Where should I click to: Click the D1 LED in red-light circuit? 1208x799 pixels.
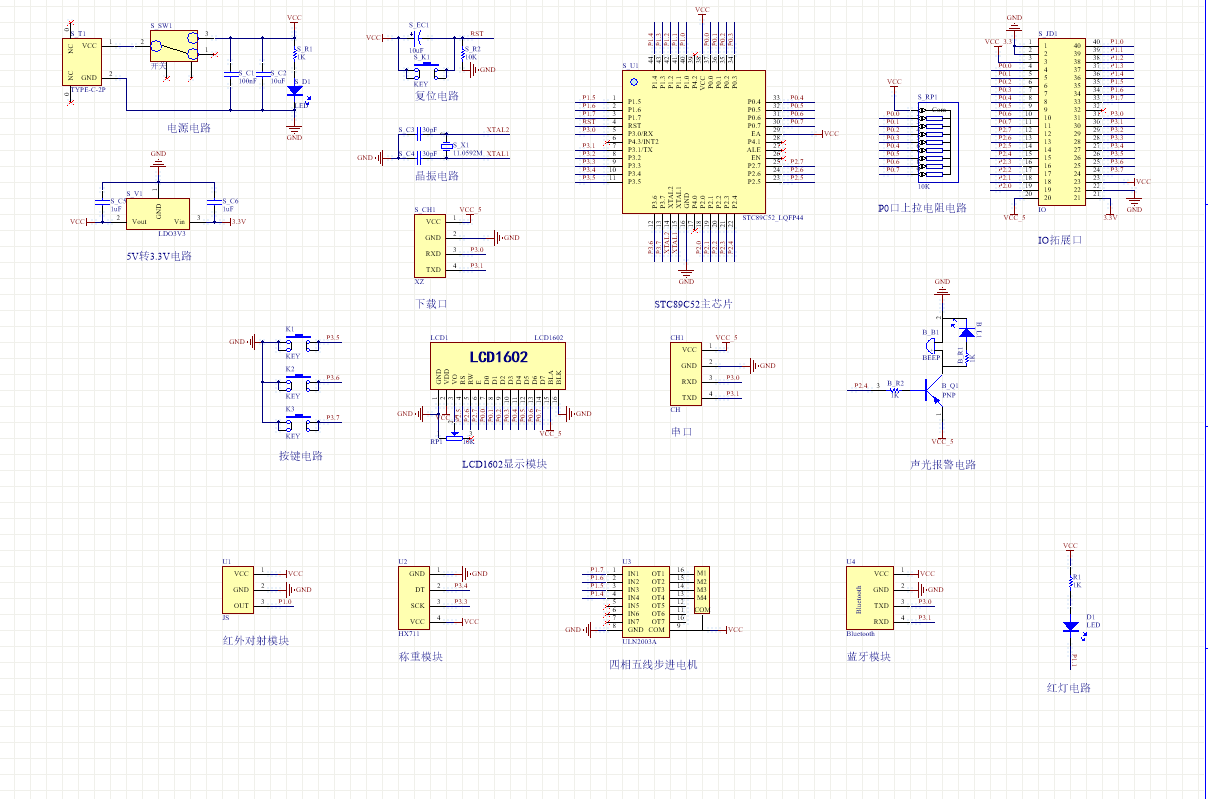click(x=1070, y=626)
